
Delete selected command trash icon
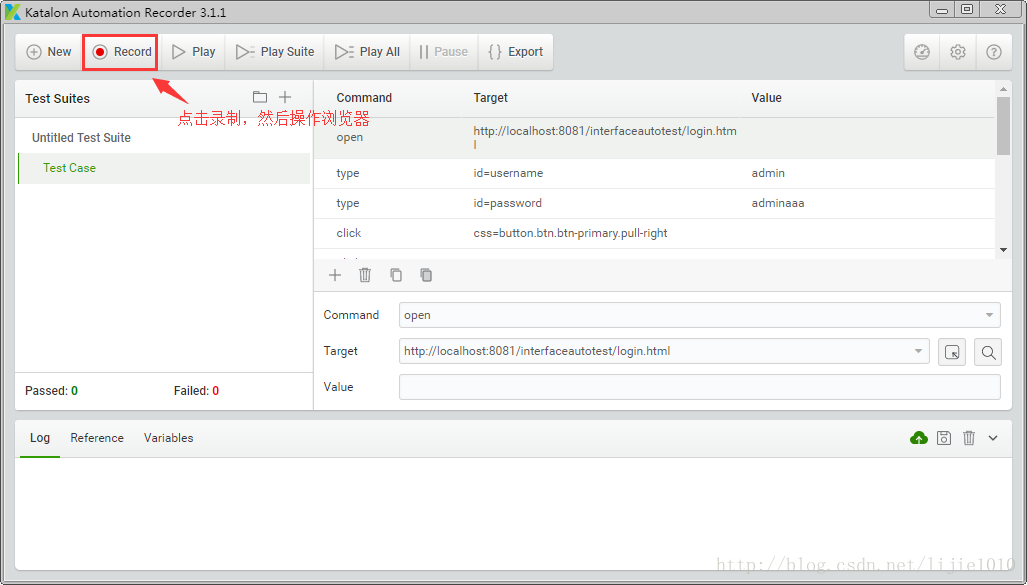tap(365, 275)
